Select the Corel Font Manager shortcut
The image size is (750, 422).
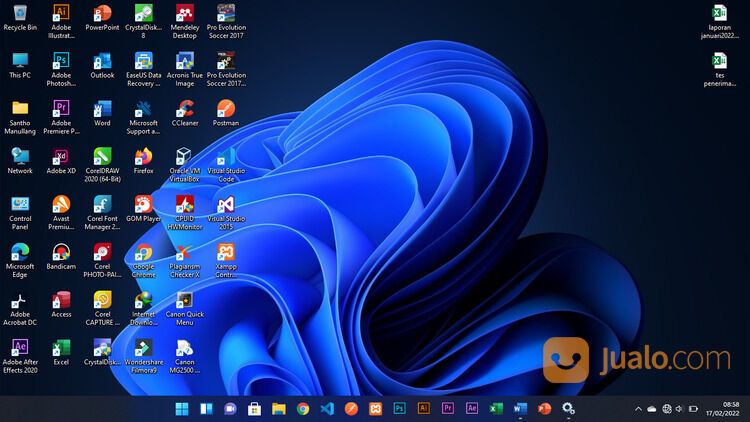tap(102, 213)
